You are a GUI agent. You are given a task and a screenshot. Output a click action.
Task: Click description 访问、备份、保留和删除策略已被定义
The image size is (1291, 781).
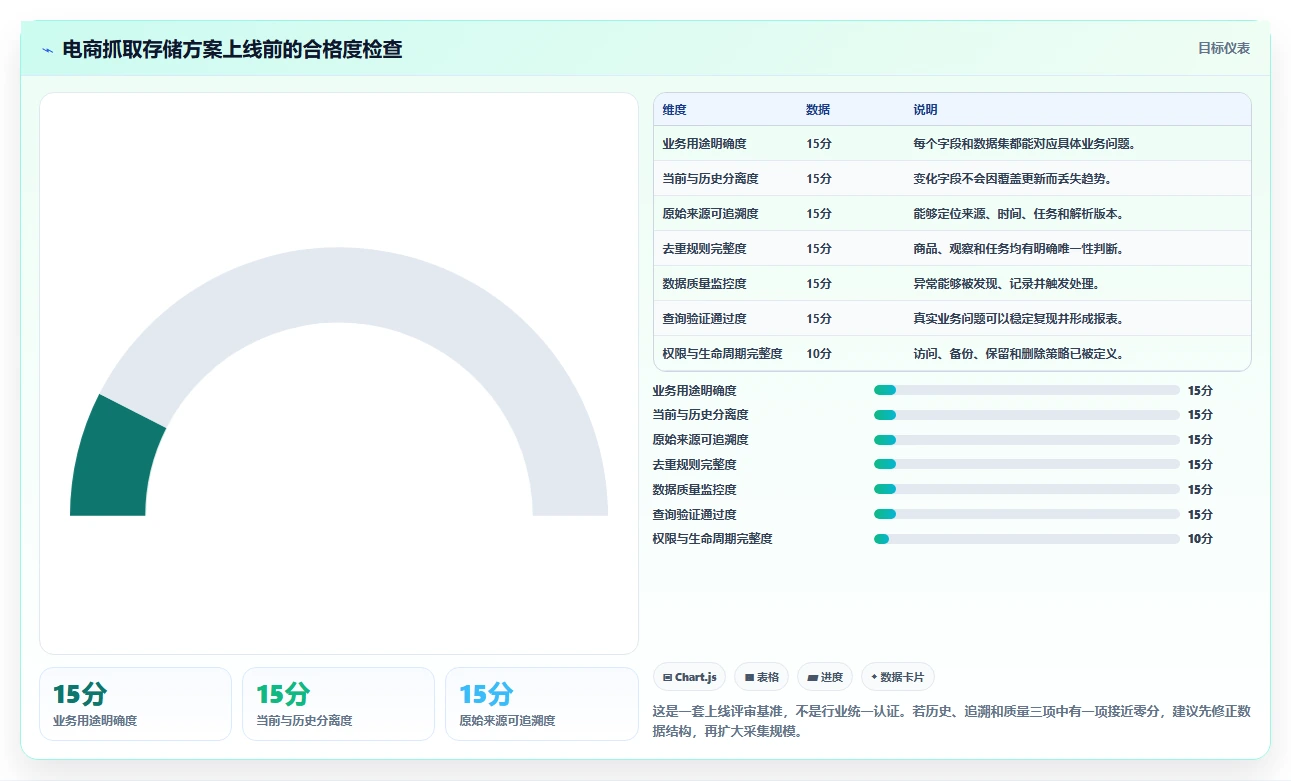[x=1018, y=354]
